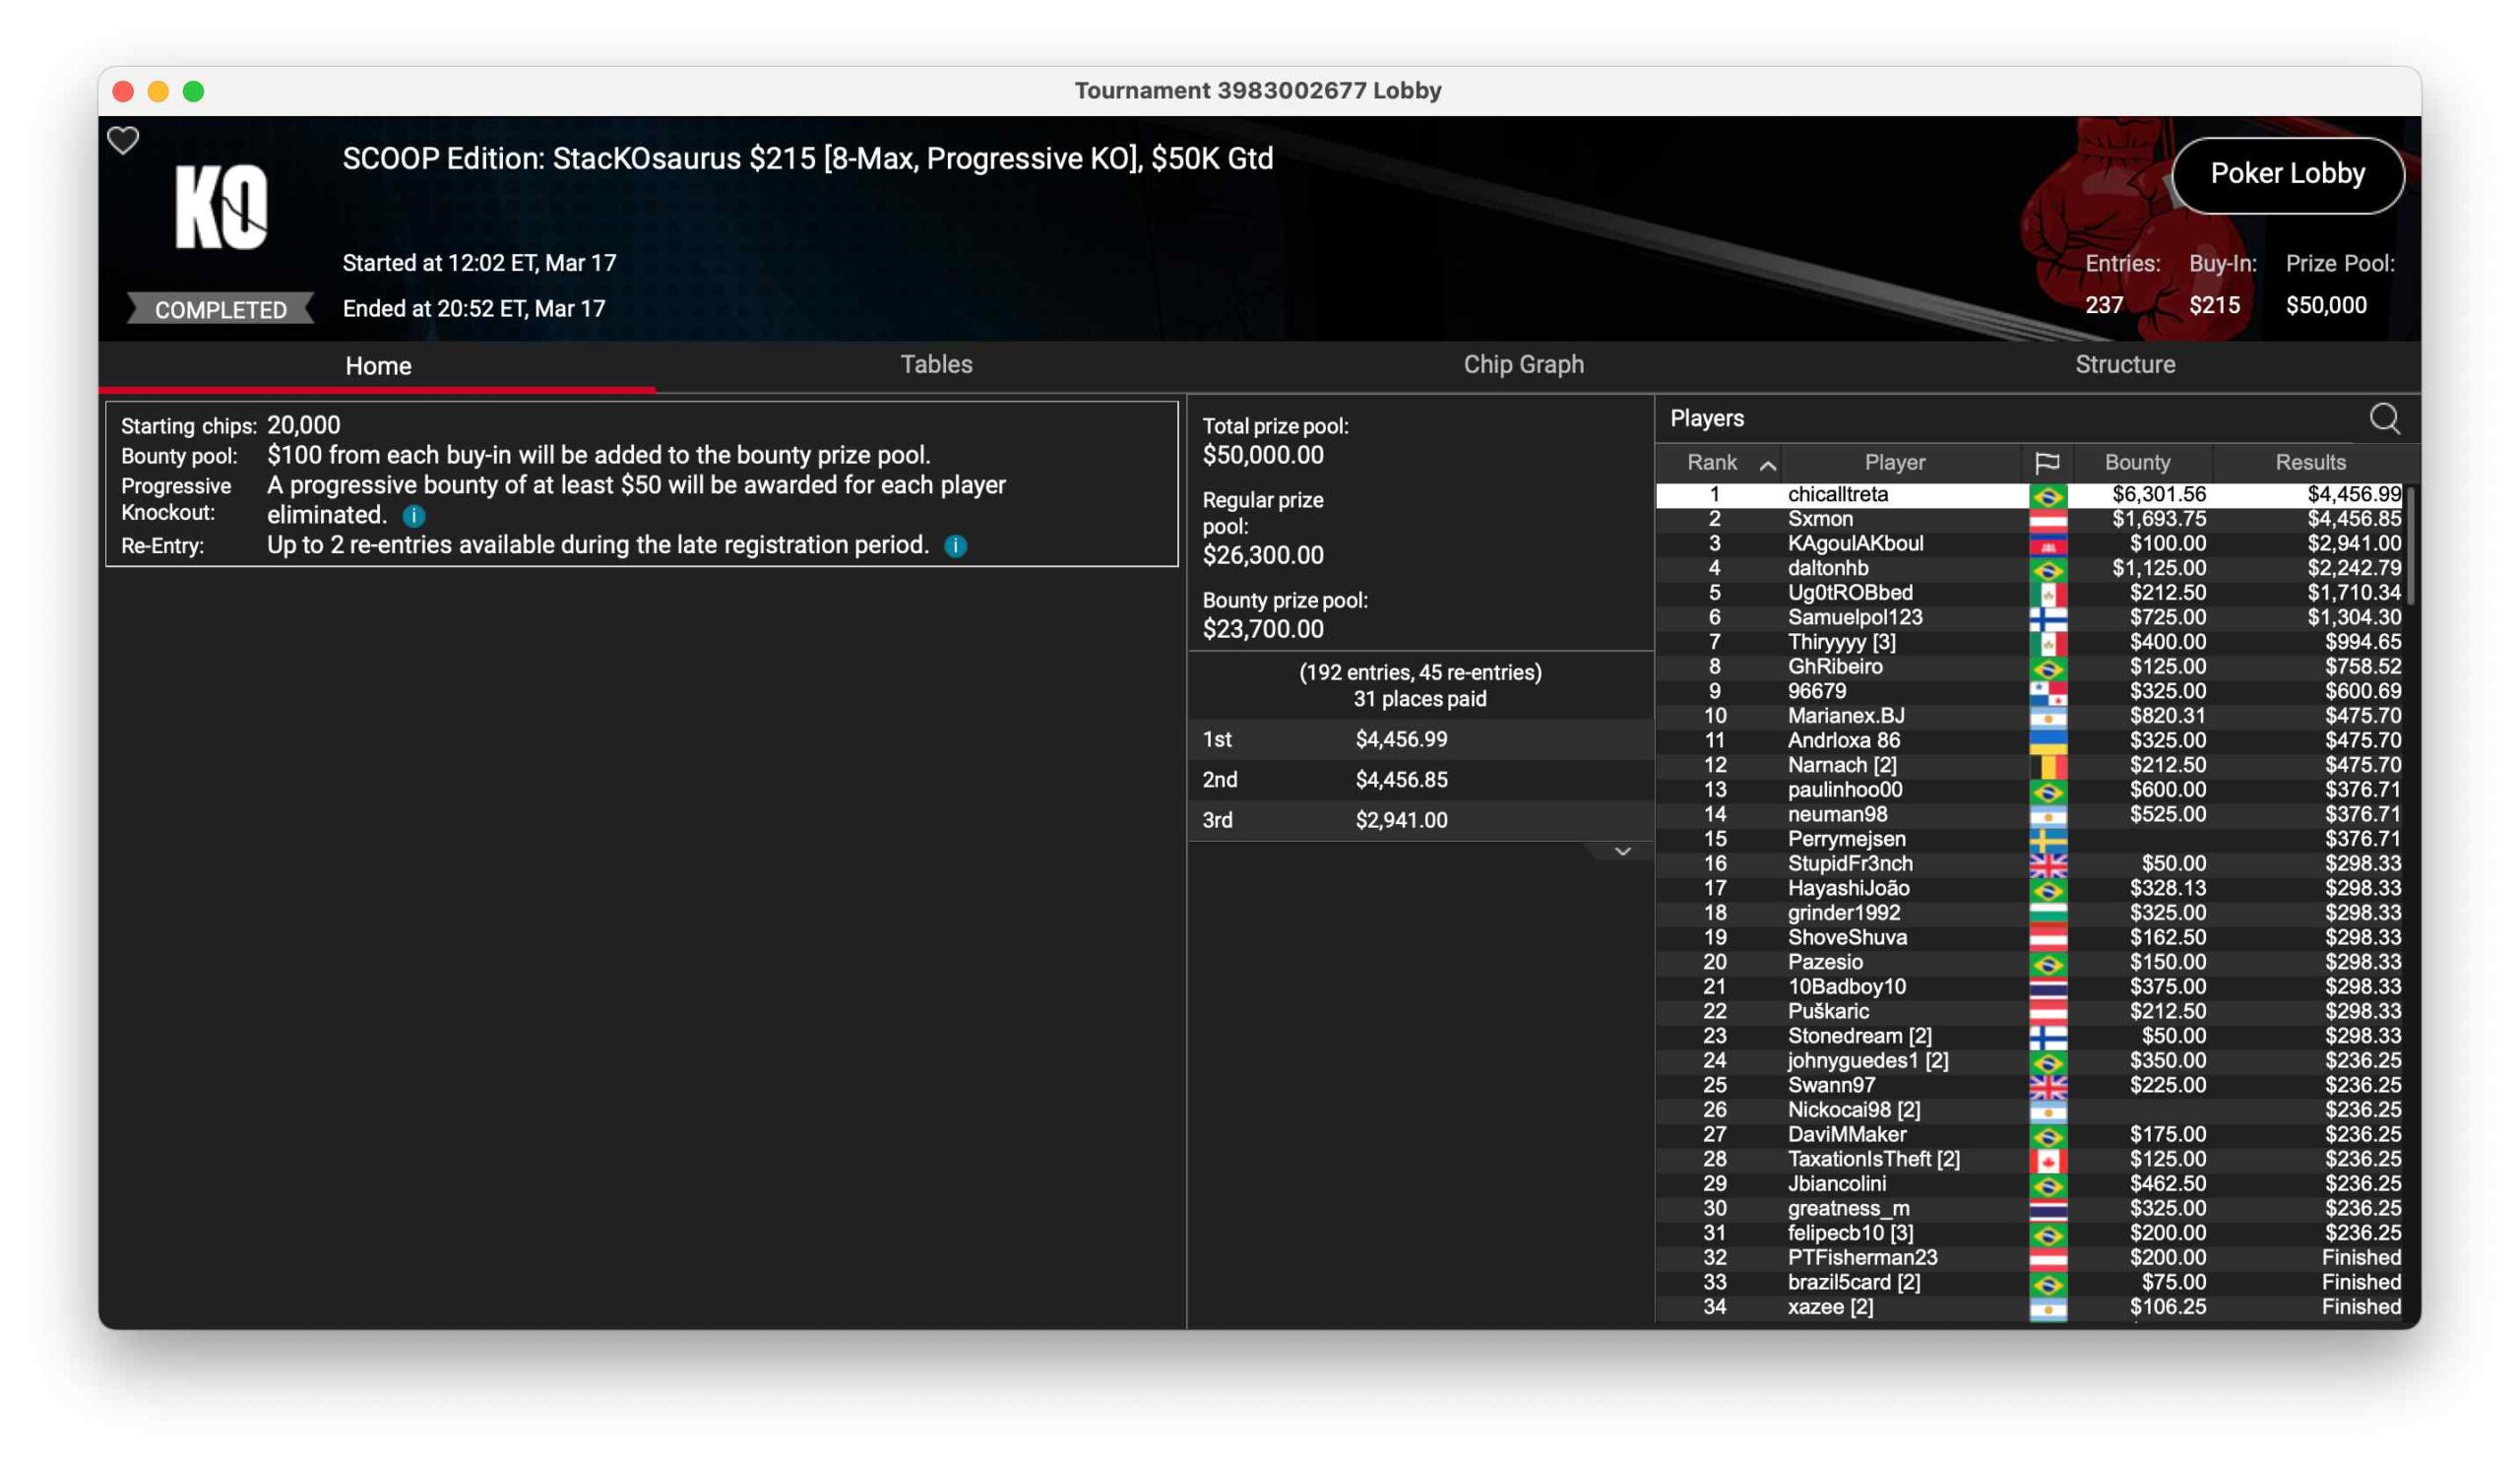Sort players by Bounty column

[2137, 463]
